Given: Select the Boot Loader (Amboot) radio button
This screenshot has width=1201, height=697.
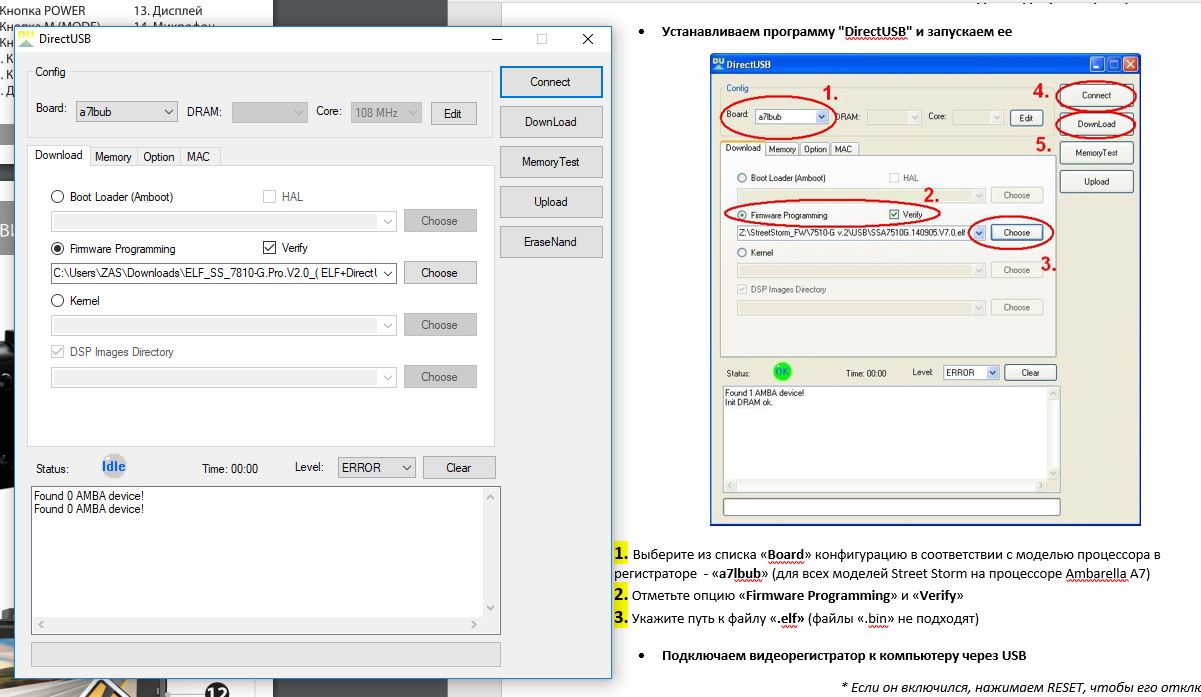Looking at the screenshot, I should click(x=58, y=197).
